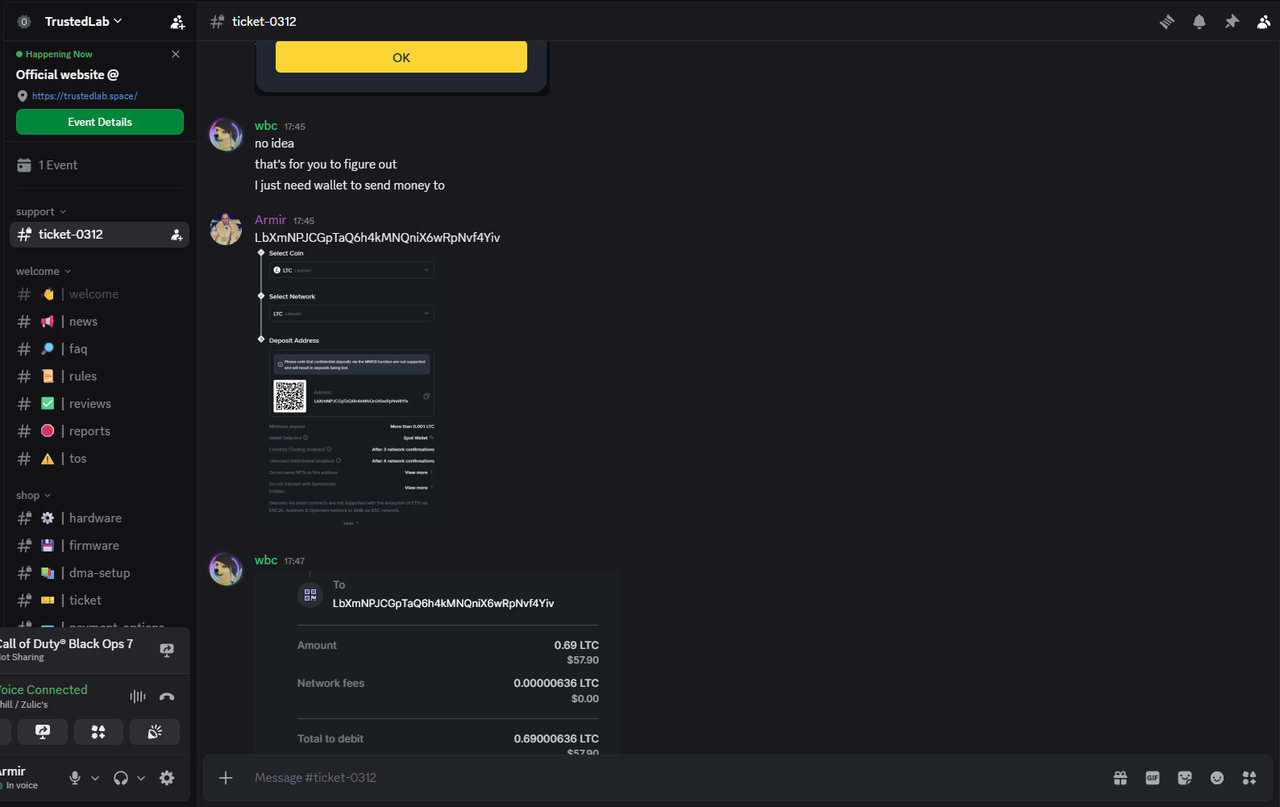1280x807 pixels.
Task: Open the Activities launcher in voice panel
Action: (98, 732)
